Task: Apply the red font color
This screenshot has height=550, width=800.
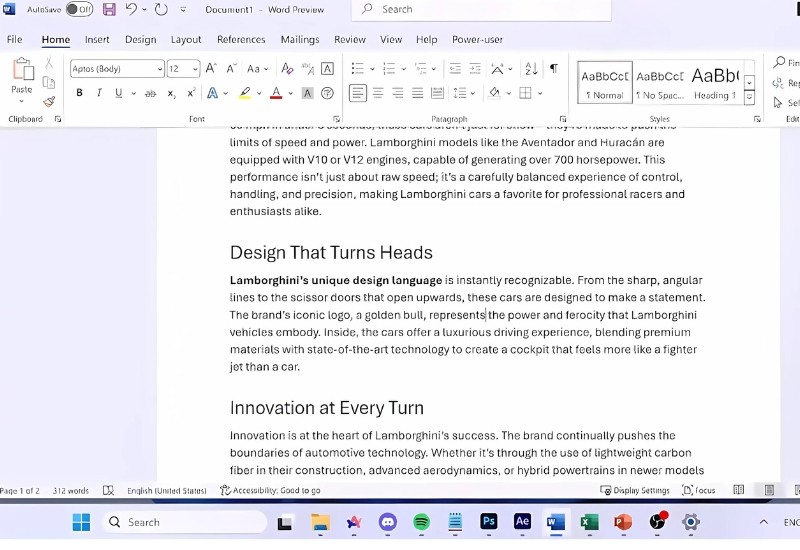Action: (x=276, y=93)
